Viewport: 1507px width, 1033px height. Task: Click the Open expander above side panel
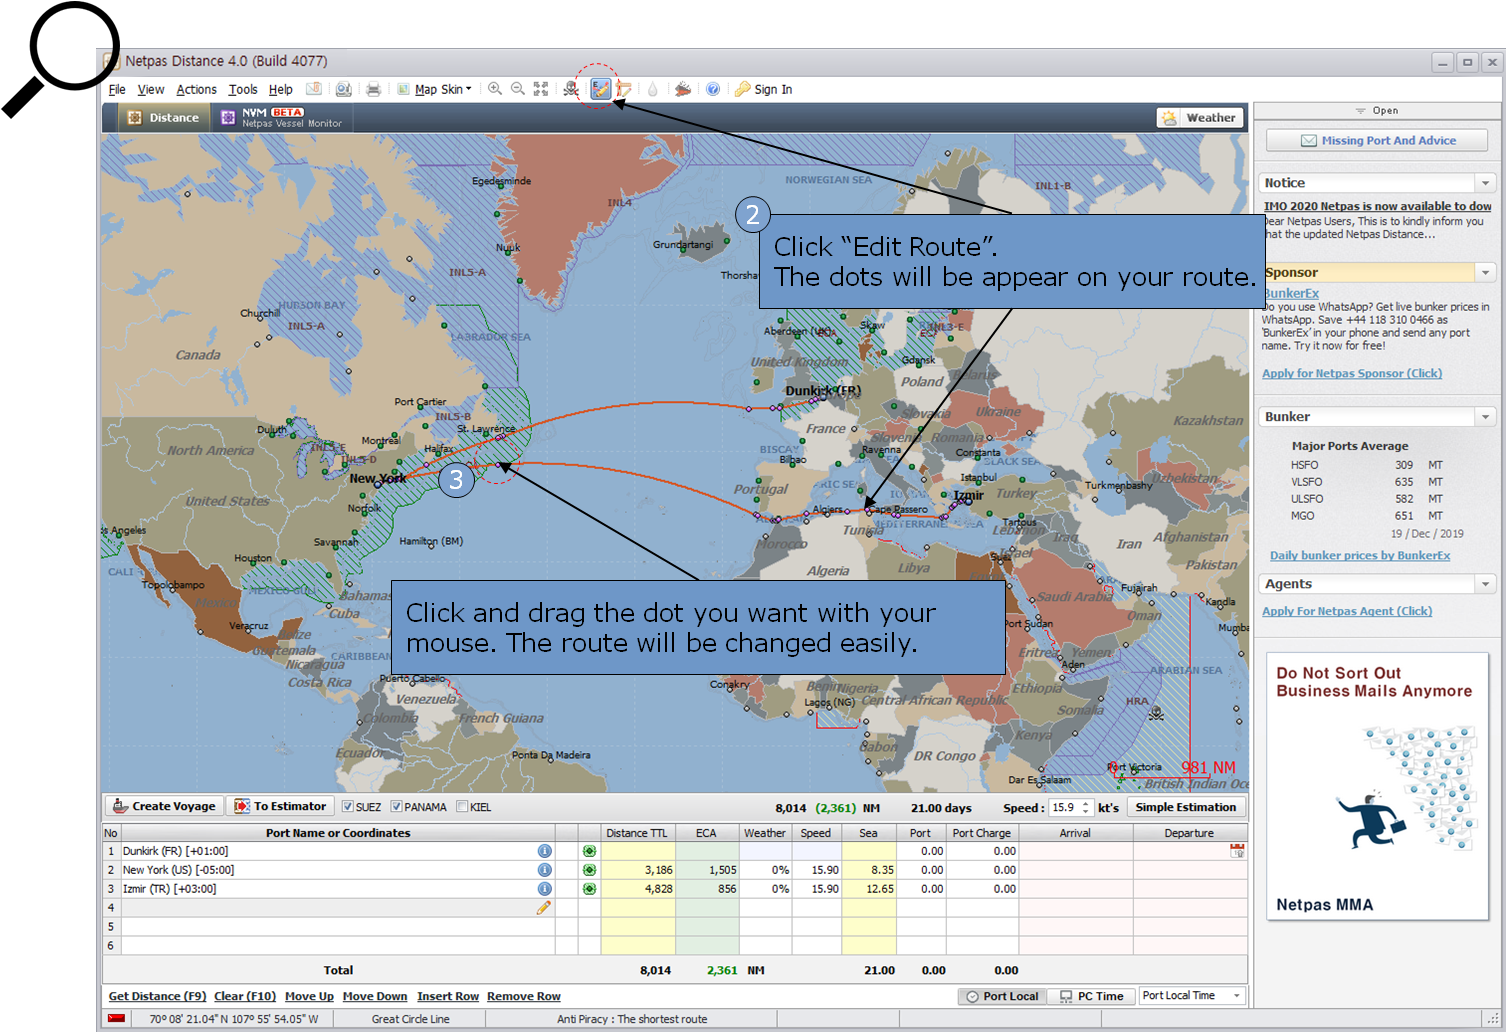(x=1377, y=111)
